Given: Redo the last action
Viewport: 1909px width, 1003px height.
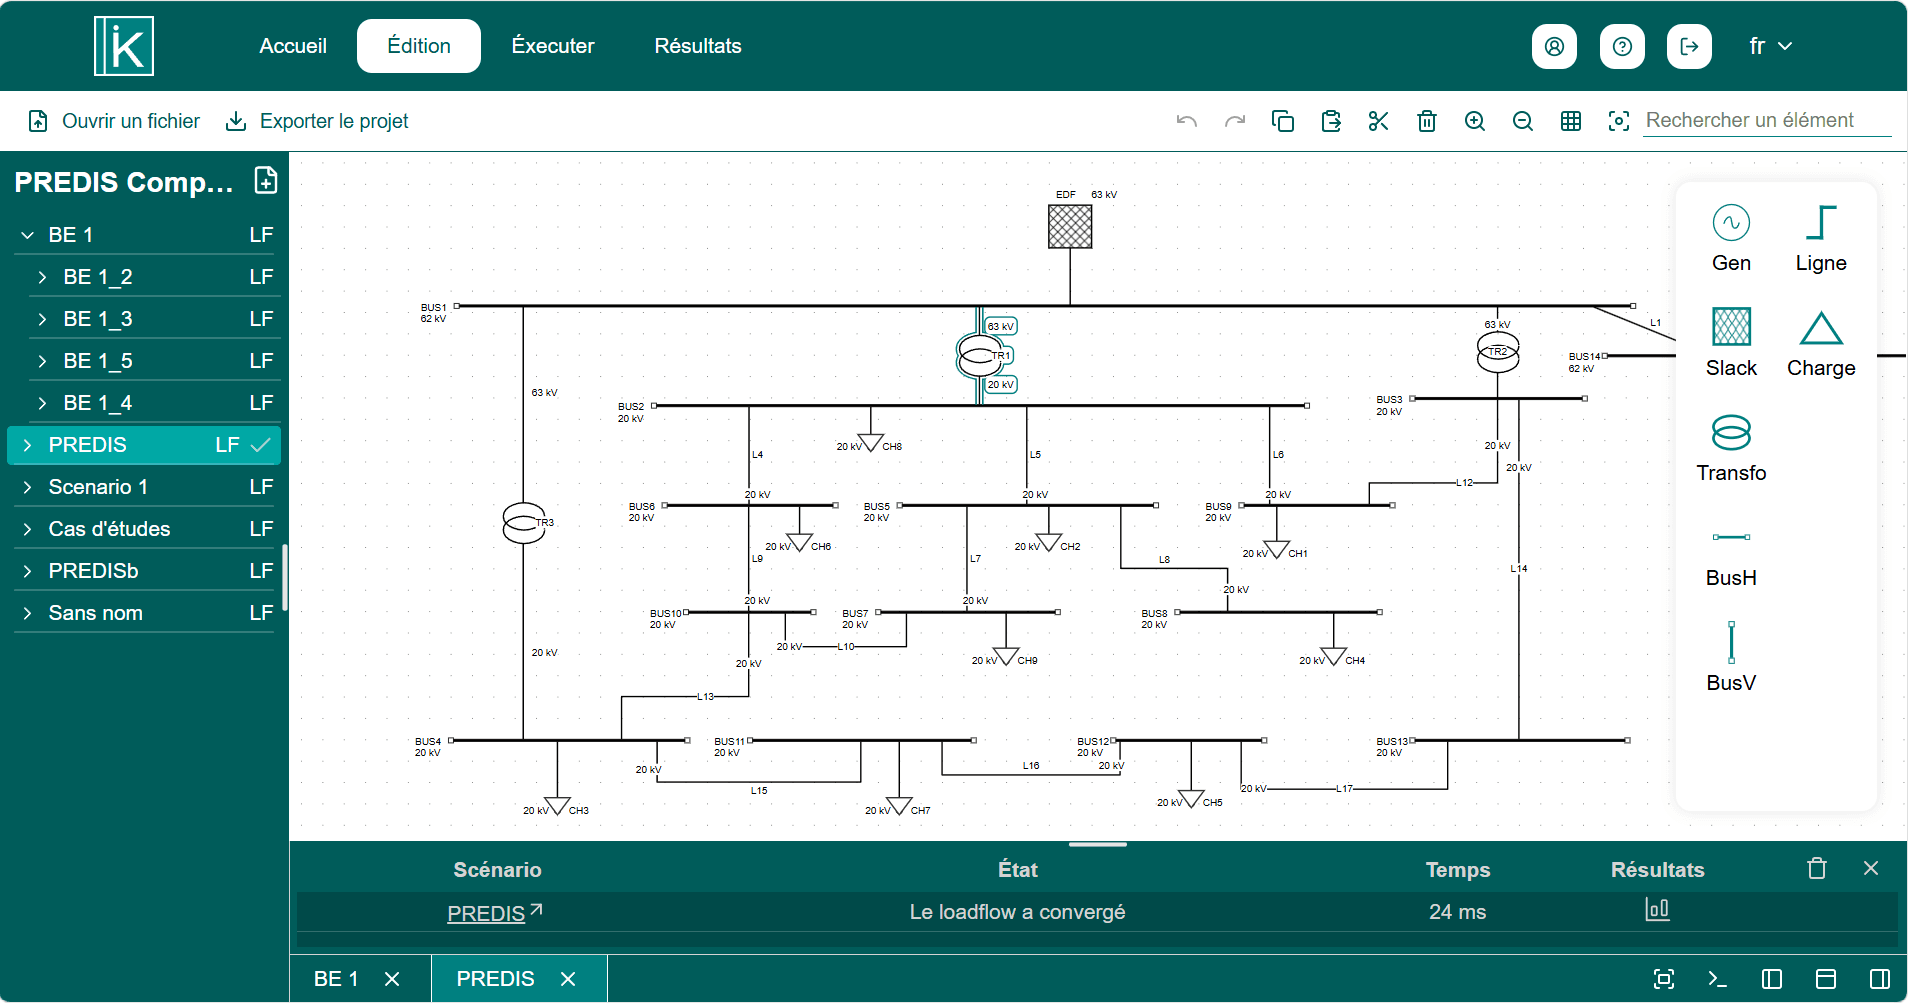Looking at the screenshot, I should click(x=1235, y=121).
